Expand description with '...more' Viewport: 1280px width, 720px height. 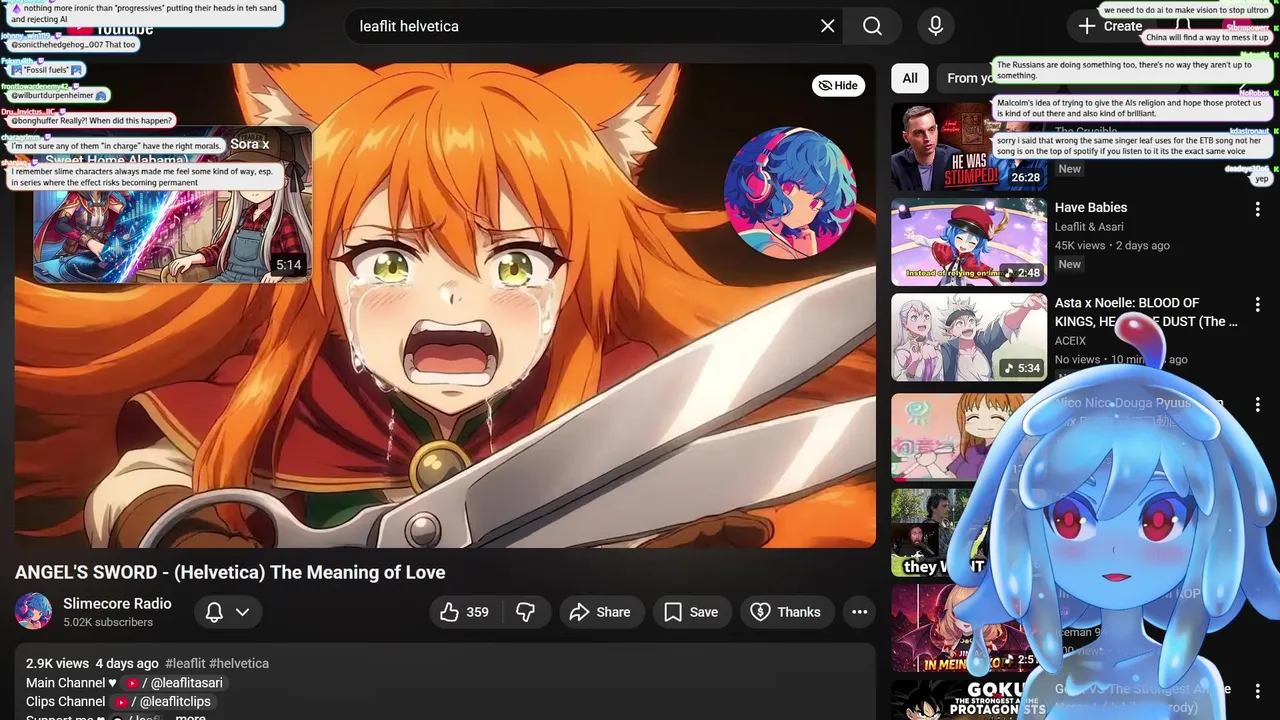tap(190, 717)
